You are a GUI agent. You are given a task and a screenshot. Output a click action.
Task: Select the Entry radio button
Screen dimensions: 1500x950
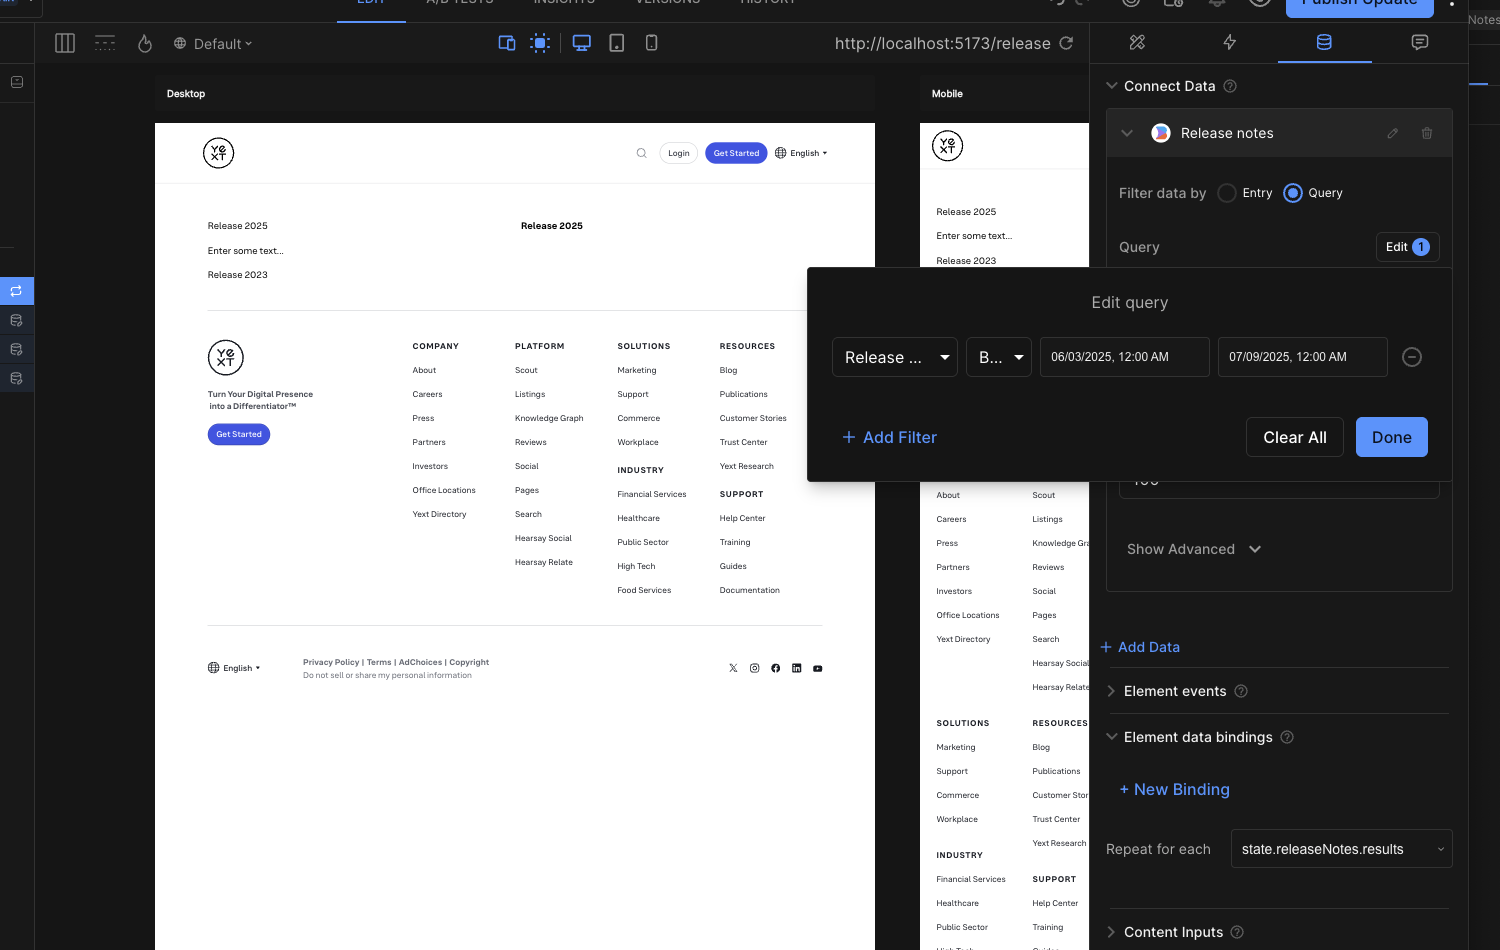pos(1227,193)
